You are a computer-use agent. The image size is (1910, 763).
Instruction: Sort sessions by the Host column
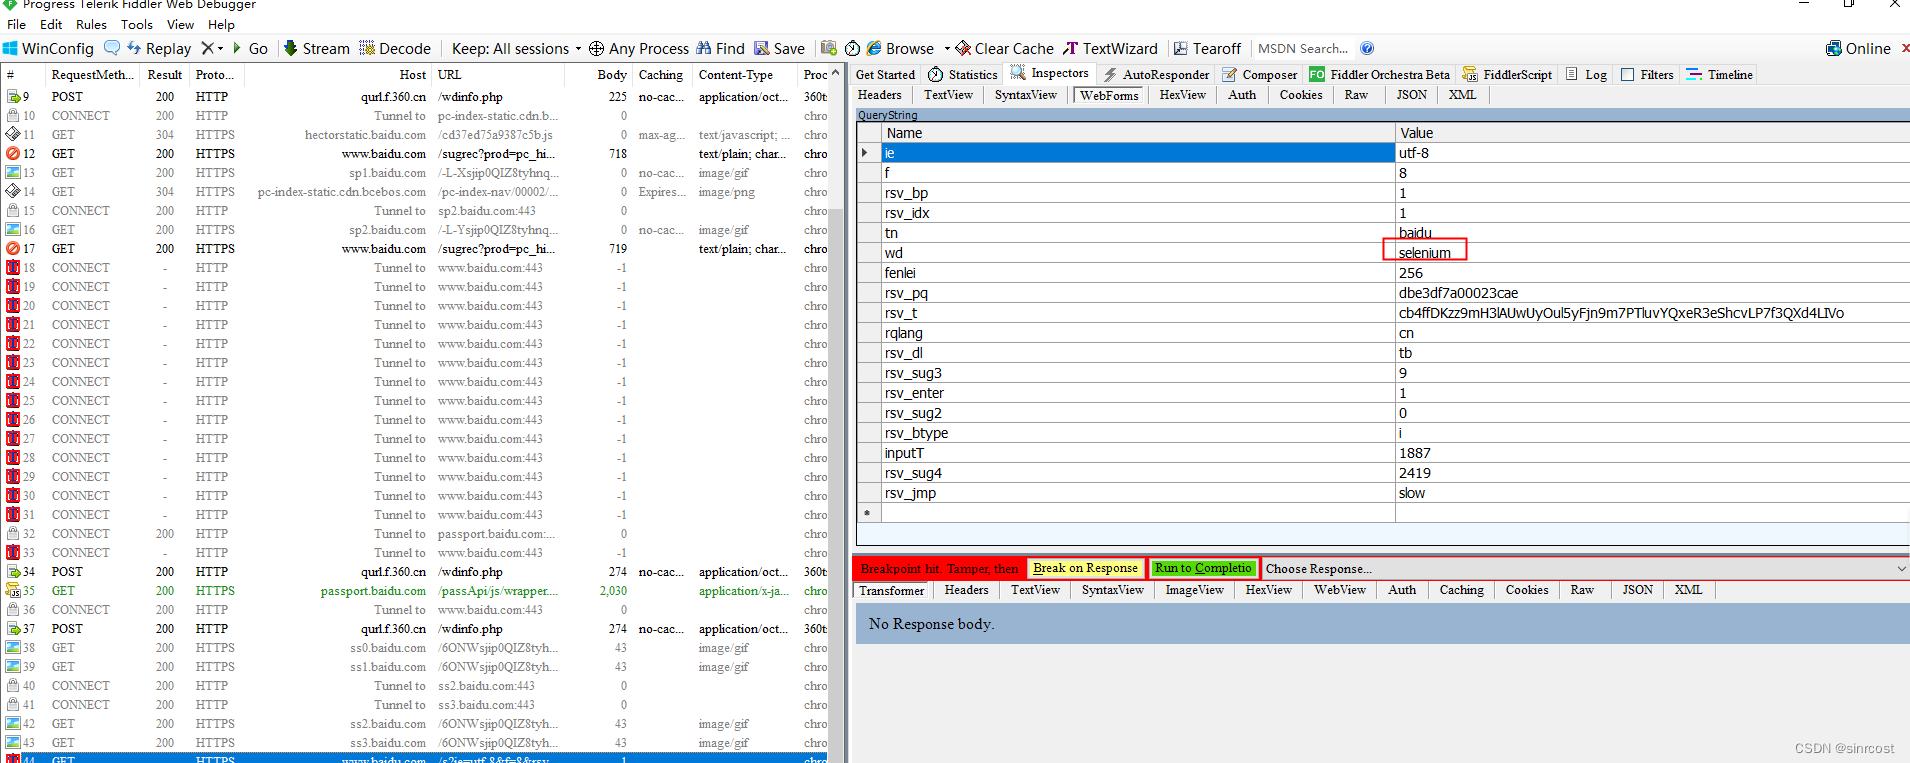point(339,74)
